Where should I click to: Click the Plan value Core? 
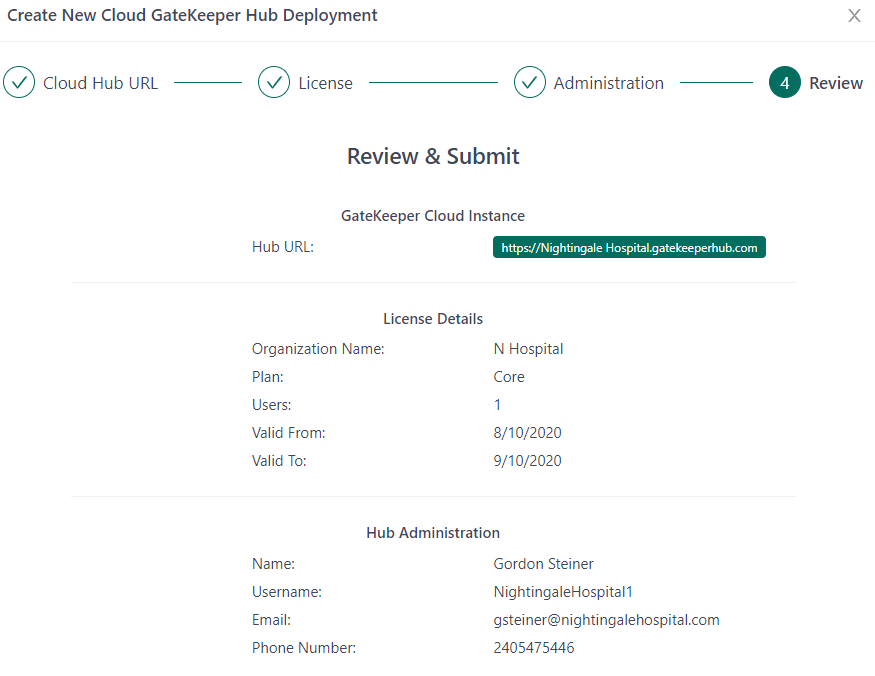(x=509, y=377)
